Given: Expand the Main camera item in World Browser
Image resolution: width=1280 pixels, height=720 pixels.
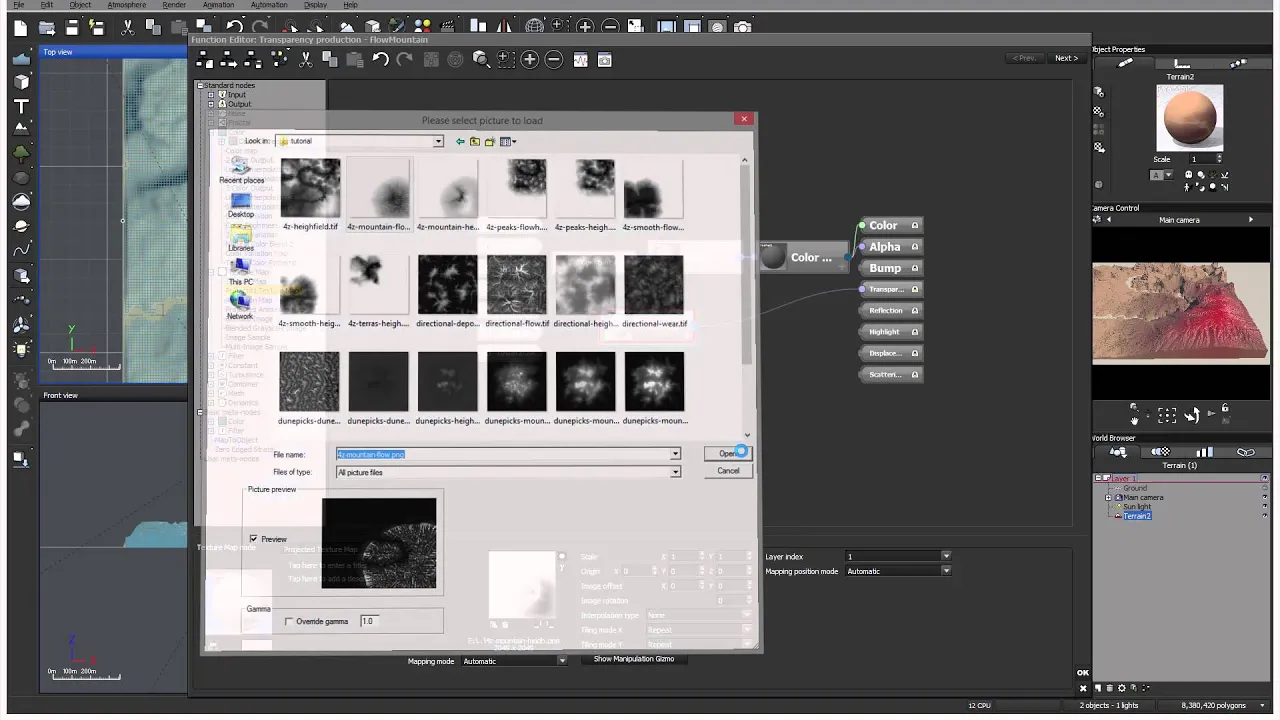Looking at the screenshot, I should pos(1108,497).
